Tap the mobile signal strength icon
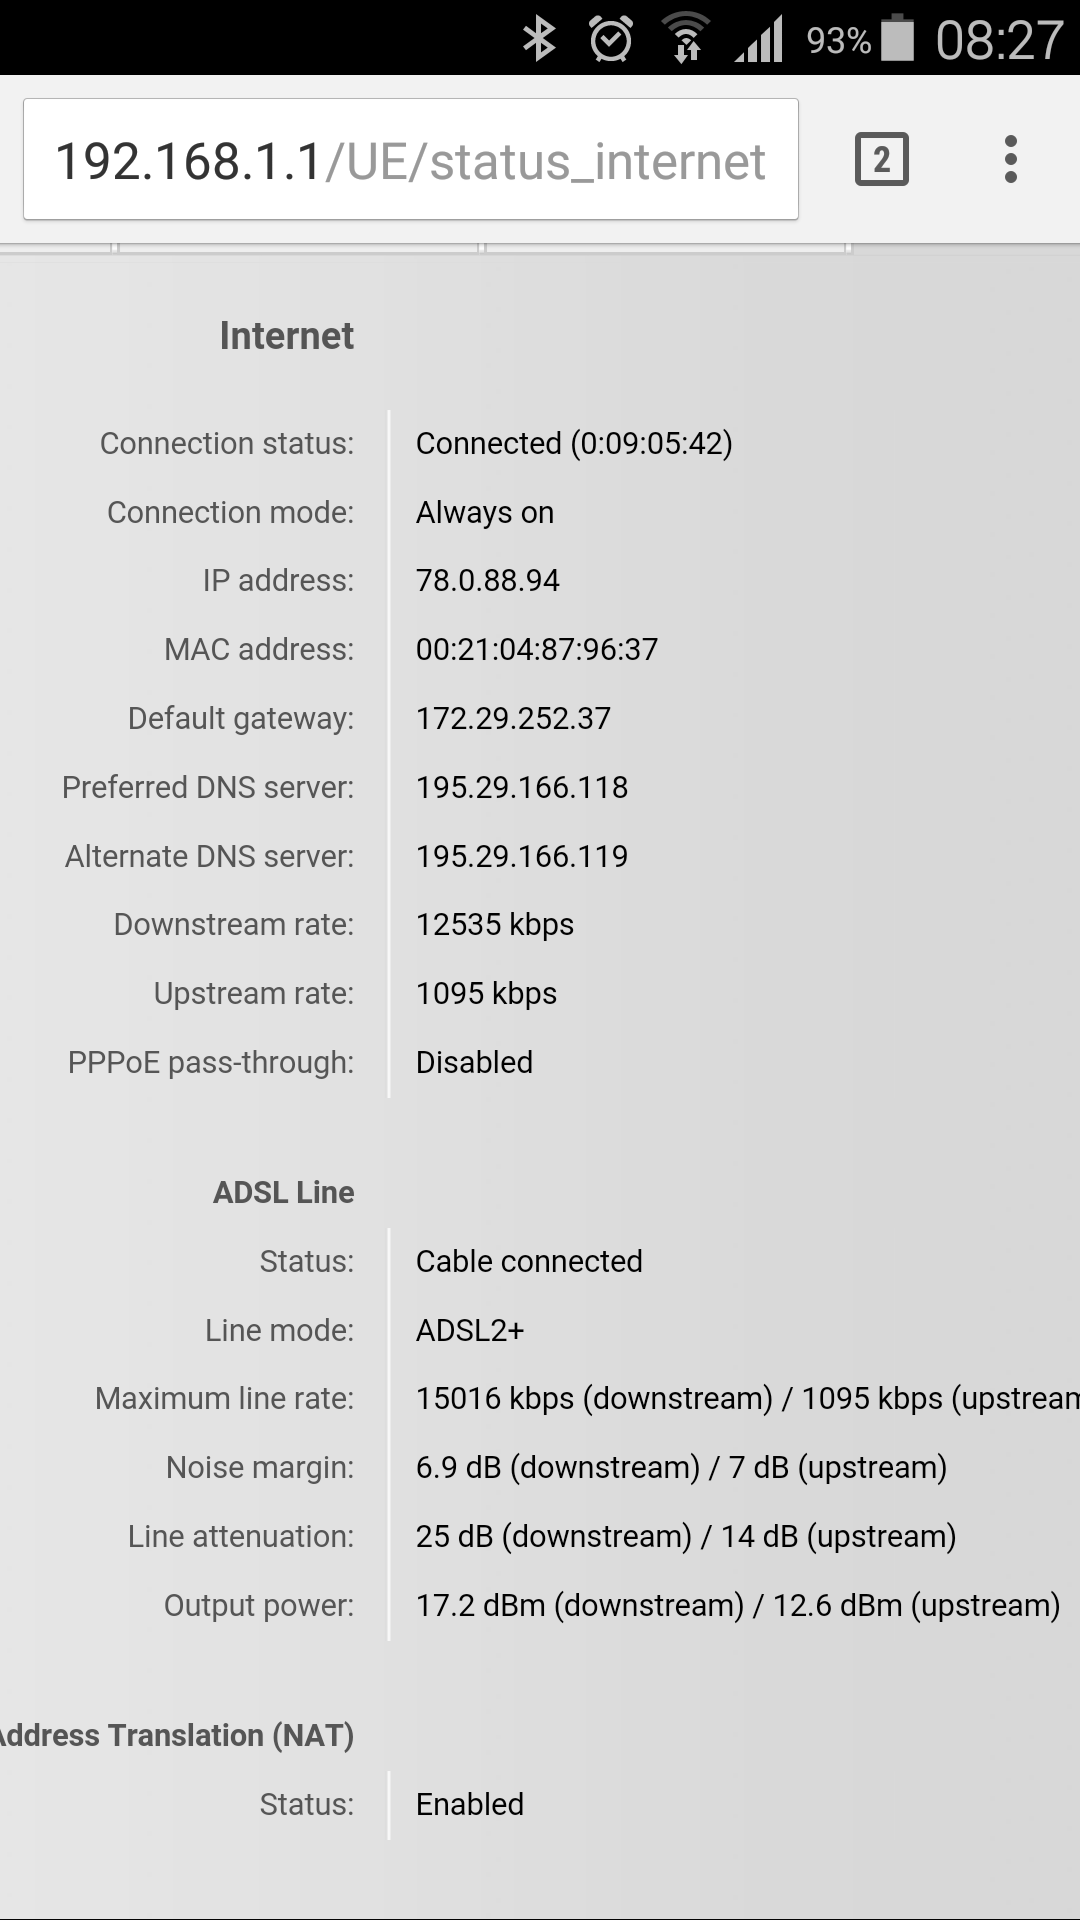The height and width of the screenshot is (1920, 1080). coord(760,41)
